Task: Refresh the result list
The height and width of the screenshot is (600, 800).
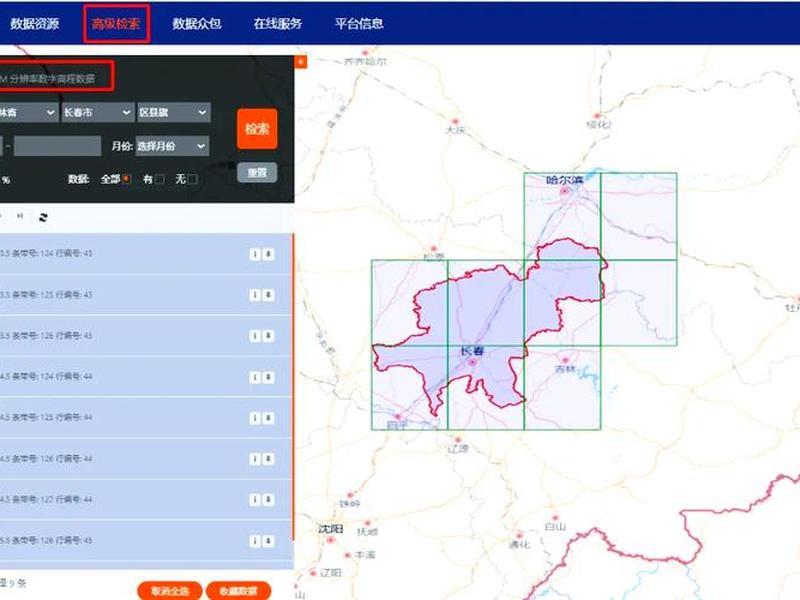Action: [43, 218]
